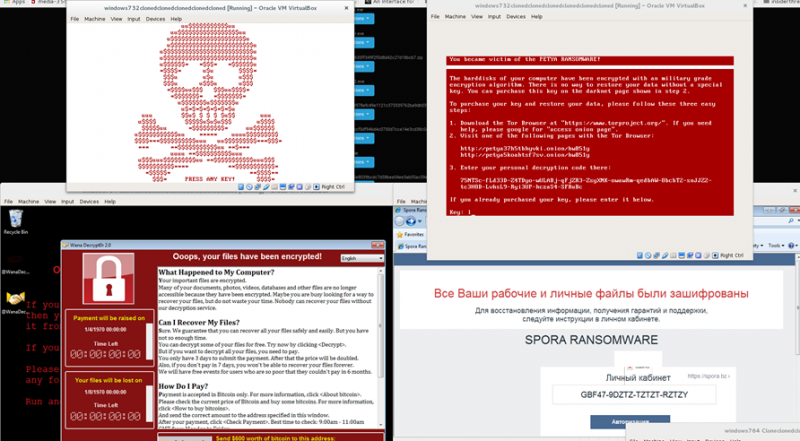Click 'Ooops, your files have been encrypted!' title

click(247, 256)
